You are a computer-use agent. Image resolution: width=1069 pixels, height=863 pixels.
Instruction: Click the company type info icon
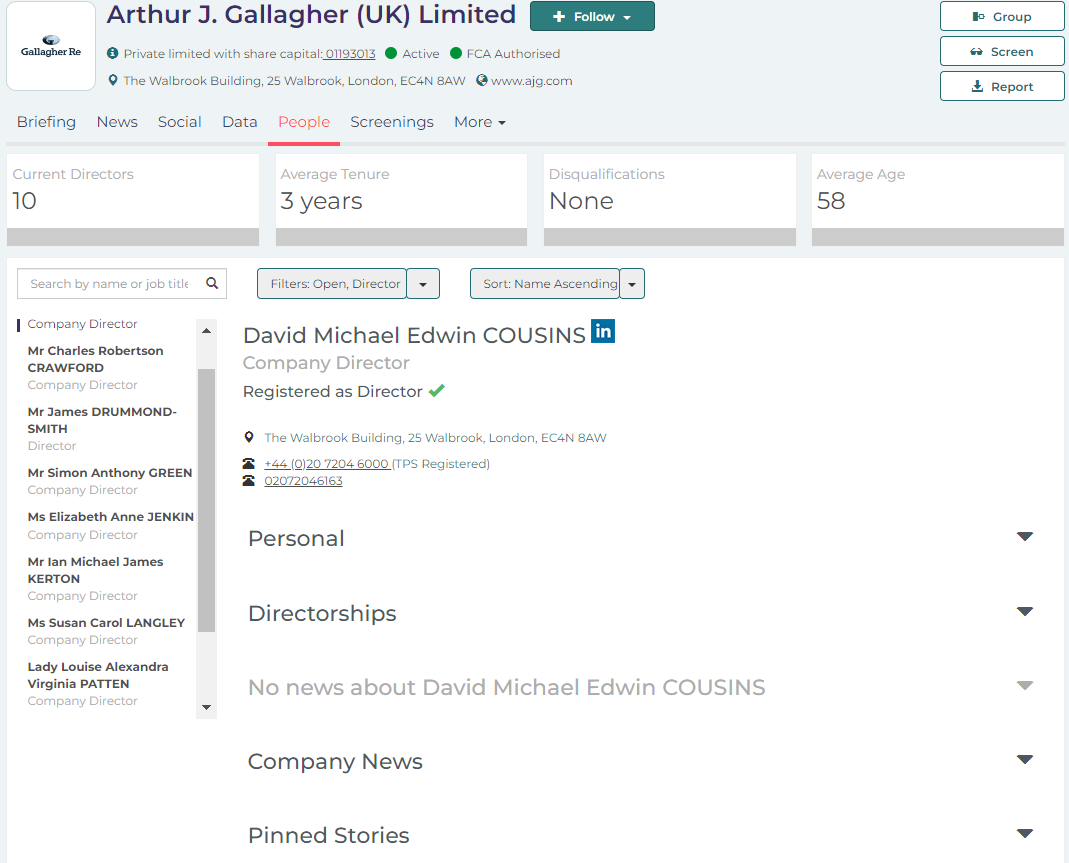tap(112, 53)
